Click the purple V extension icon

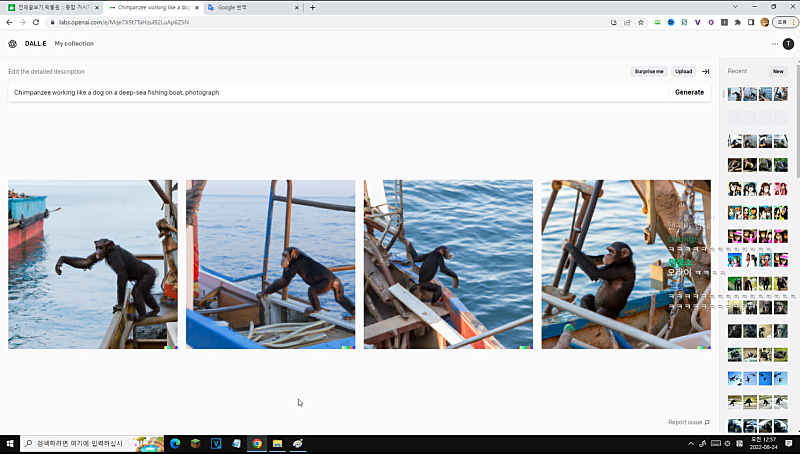click(697, 22)
